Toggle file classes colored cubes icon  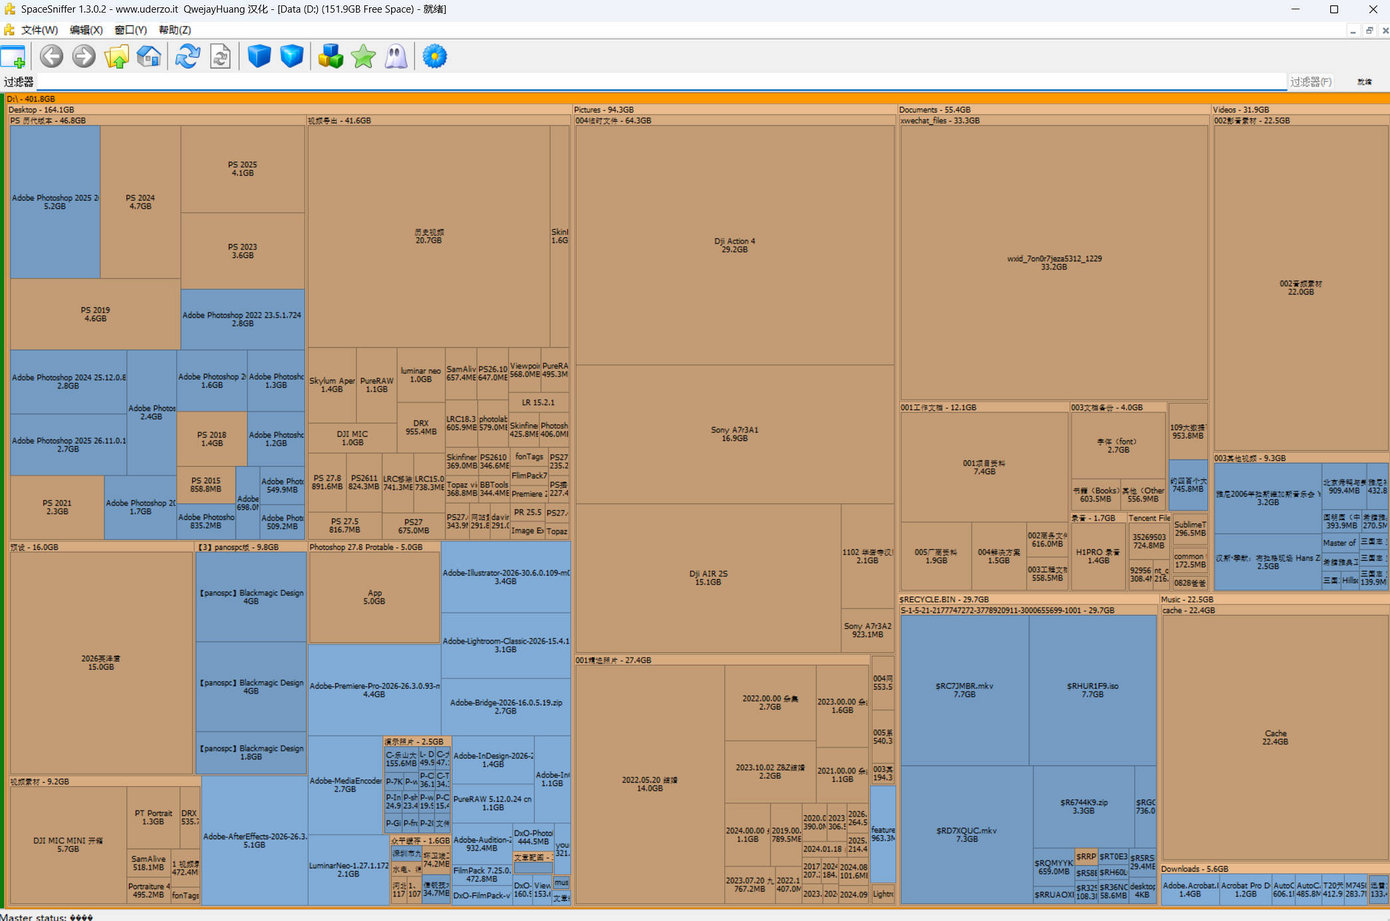pos(331,57)
